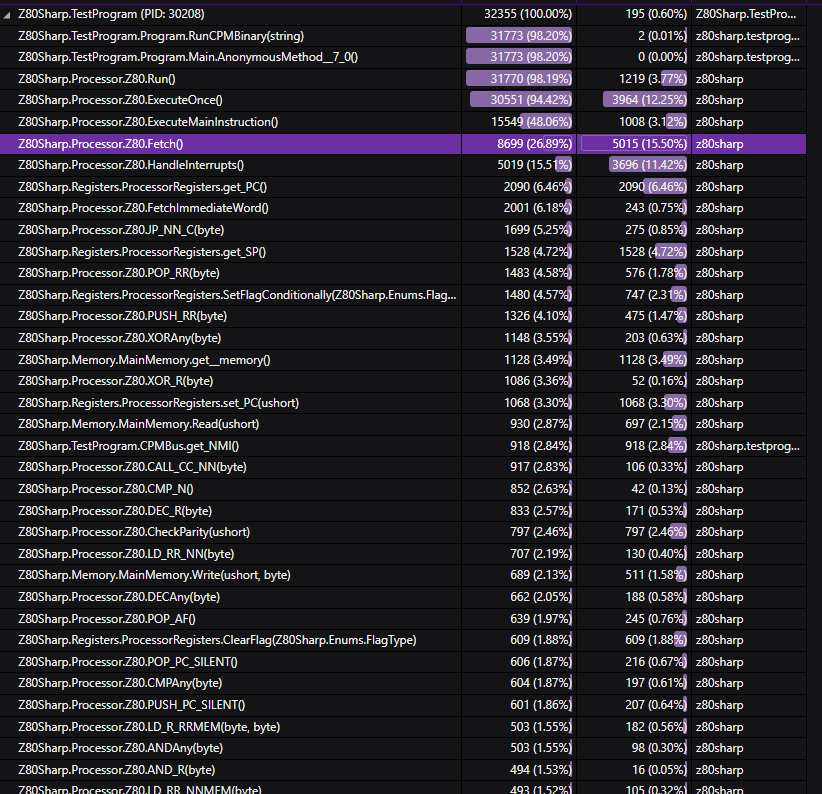This screenshot has height=794, width=822.
Task: Select the Z80.Run() function row
Action: (x=403, y=79)
